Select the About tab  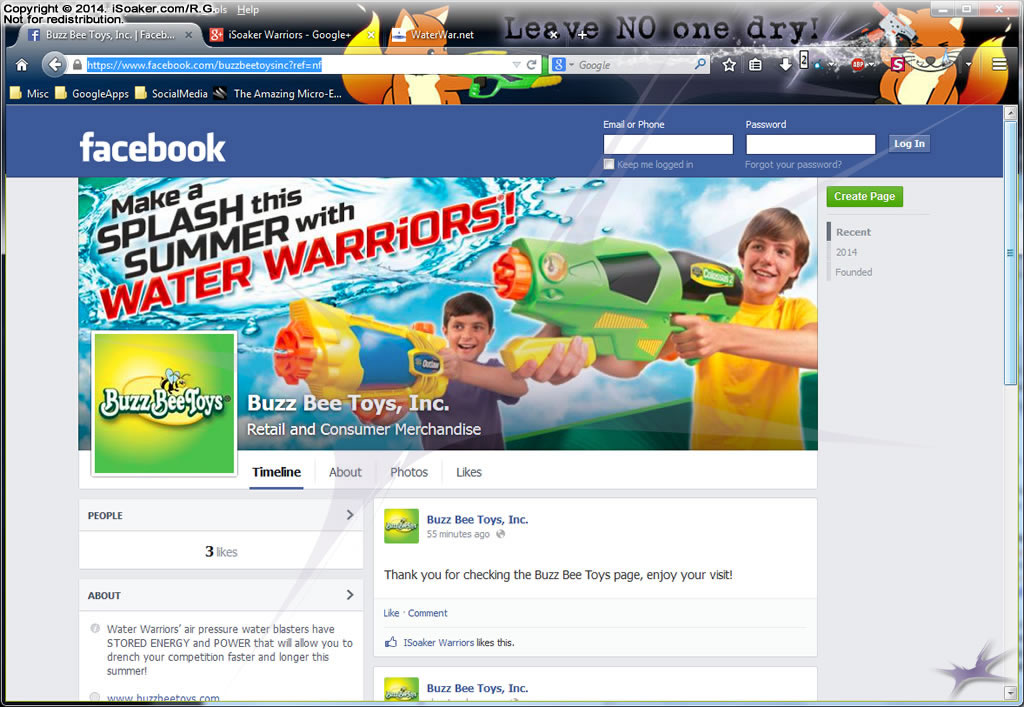pos(345,472)
